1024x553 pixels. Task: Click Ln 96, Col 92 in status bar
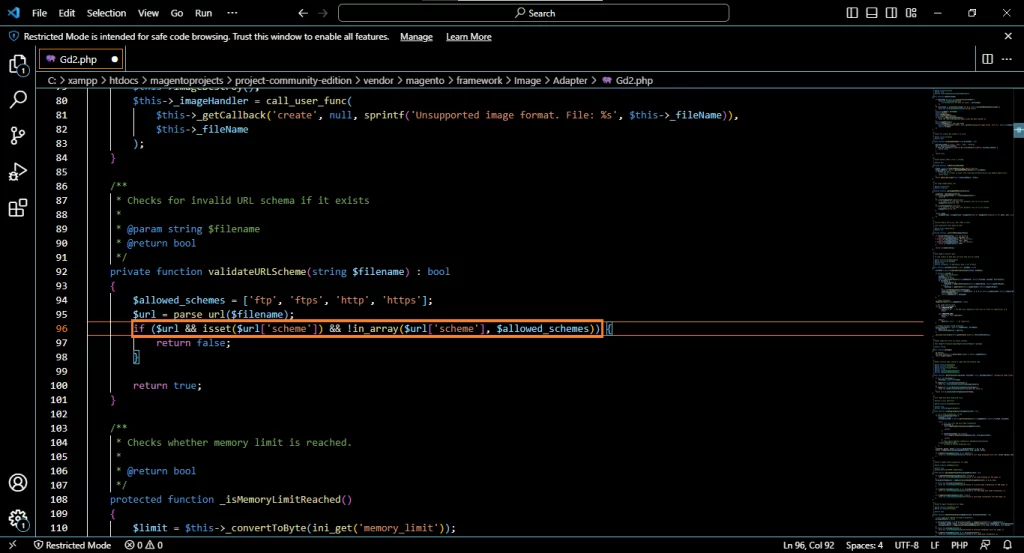pyautogui.click(x=808, y=545)
